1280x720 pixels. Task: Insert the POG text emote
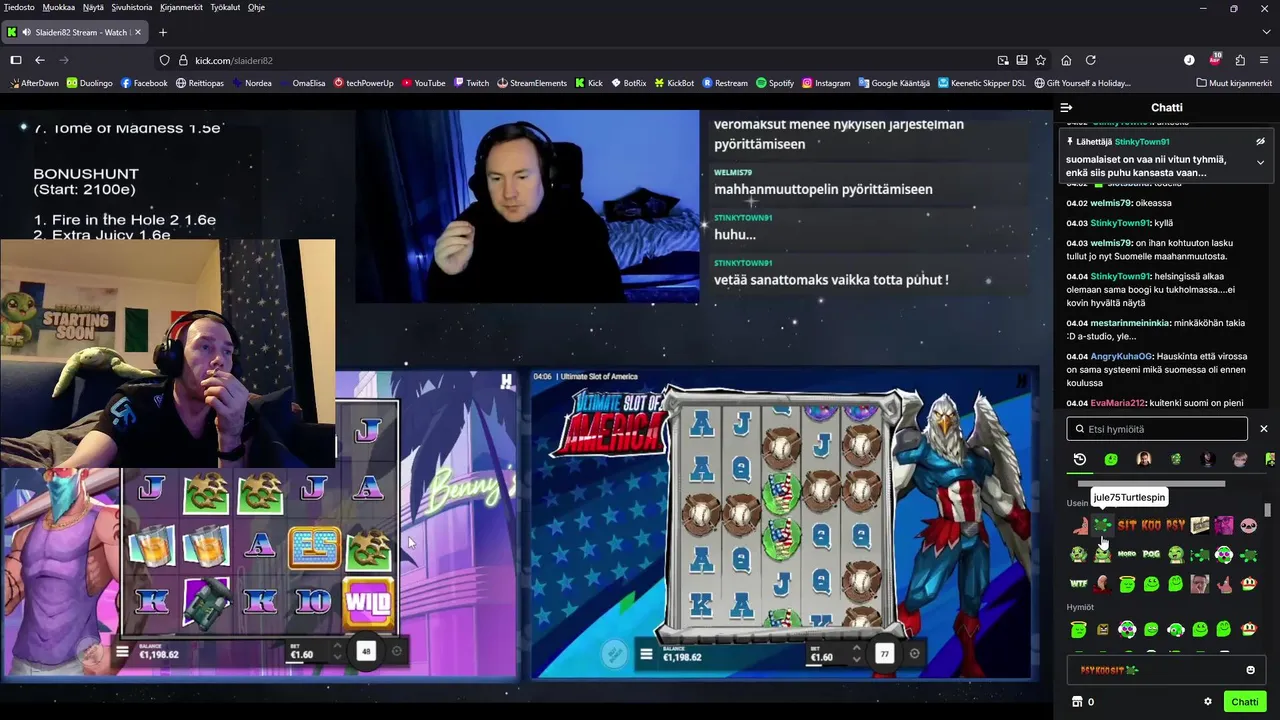pos(1151,554)
